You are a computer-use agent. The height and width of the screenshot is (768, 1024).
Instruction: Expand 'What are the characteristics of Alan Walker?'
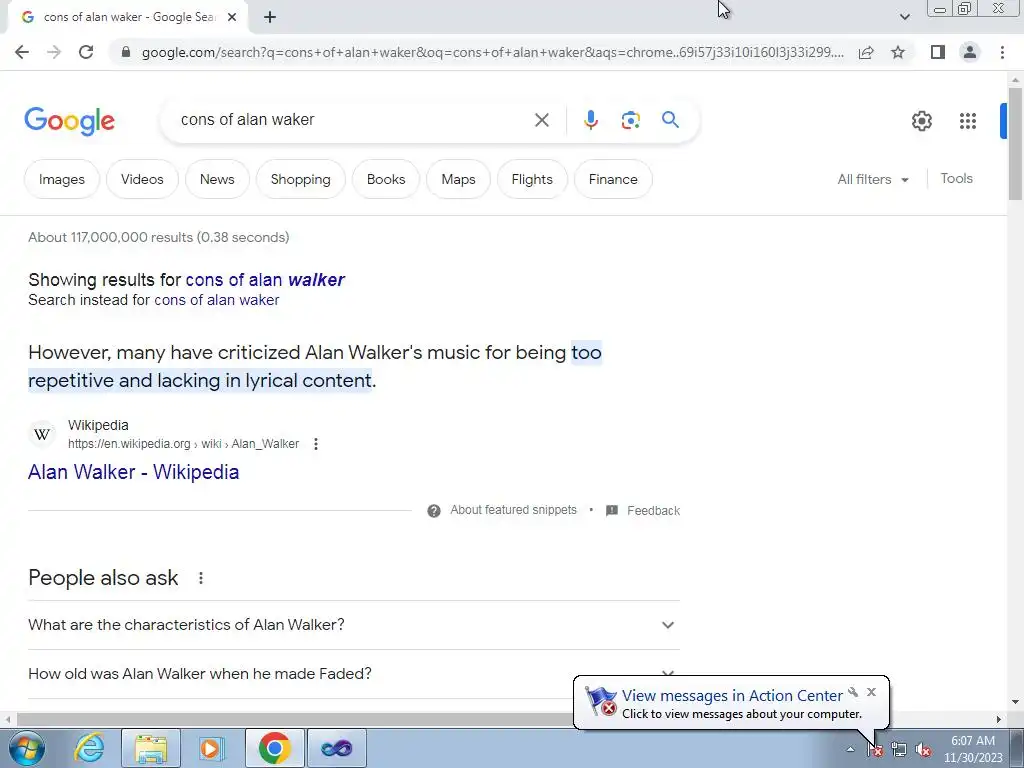pos(354,625)
